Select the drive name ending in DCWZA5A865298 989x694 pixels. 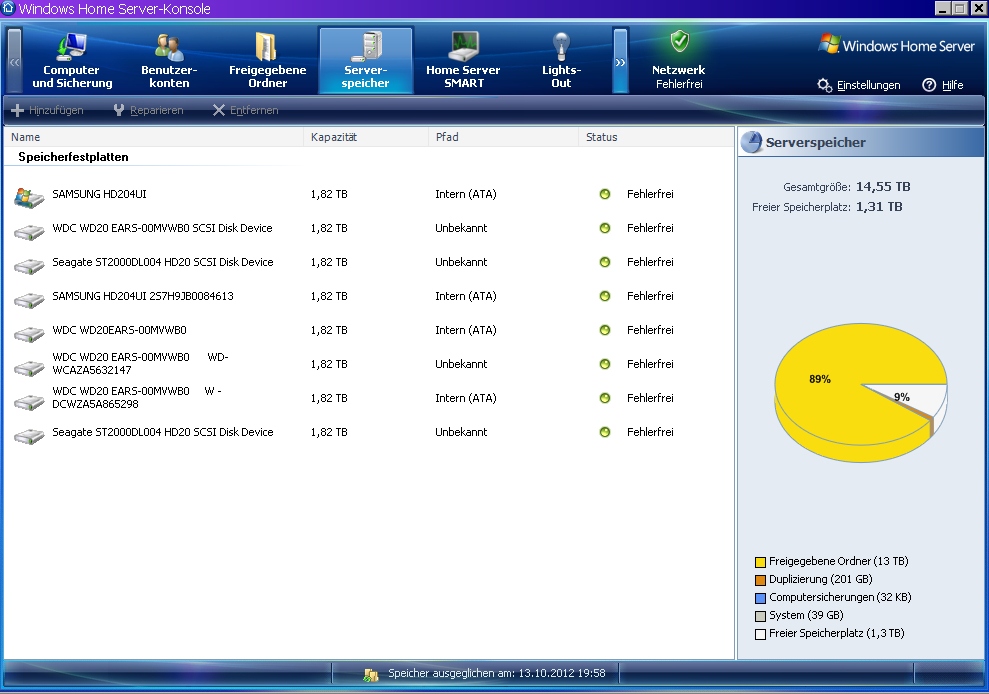pyautogui.click(x=137, y=397)
